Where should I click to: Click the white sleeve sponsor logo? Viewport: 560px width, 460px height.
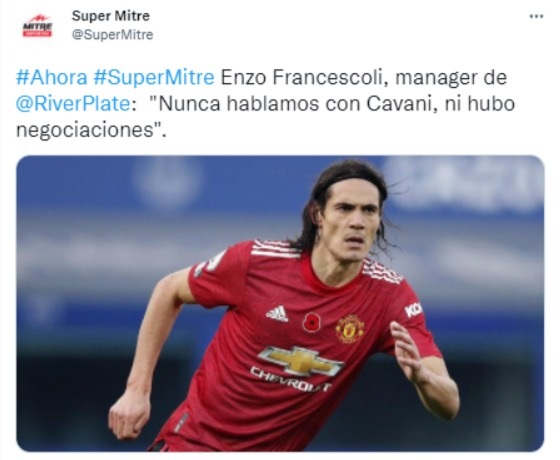(x=413, y=310)
